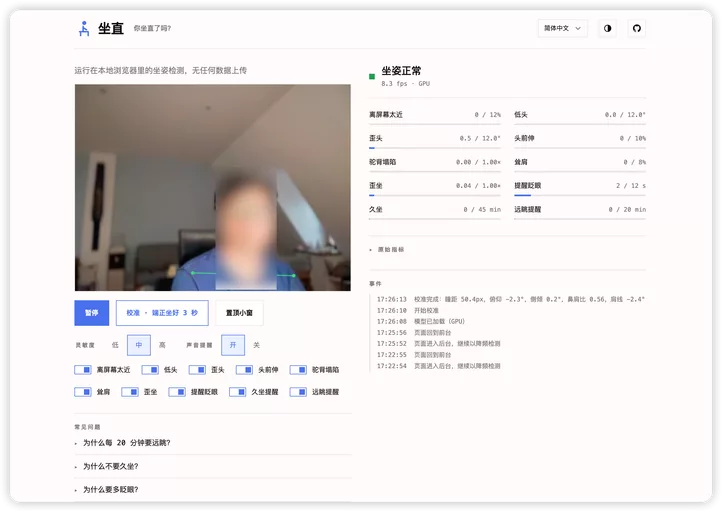Click the 校准 · 端正坐好 3 秒 button
The height and width of the screenshot is (512, 722).
(x=162, y=313)
